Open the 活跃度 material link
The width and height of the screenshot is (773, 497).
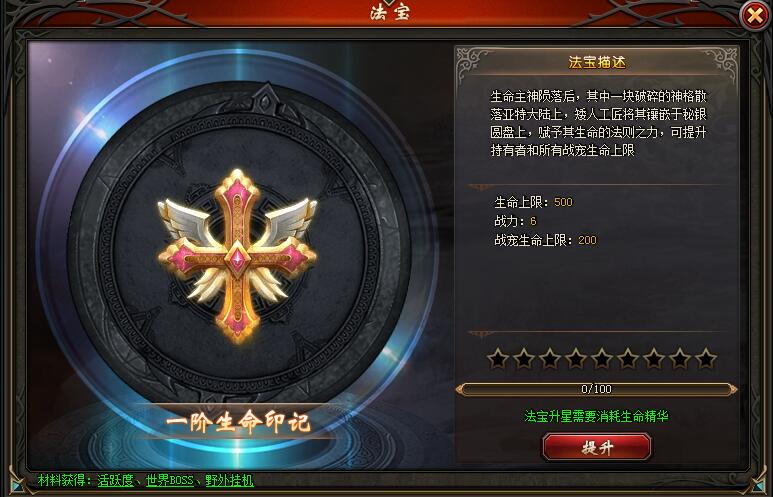115,480
